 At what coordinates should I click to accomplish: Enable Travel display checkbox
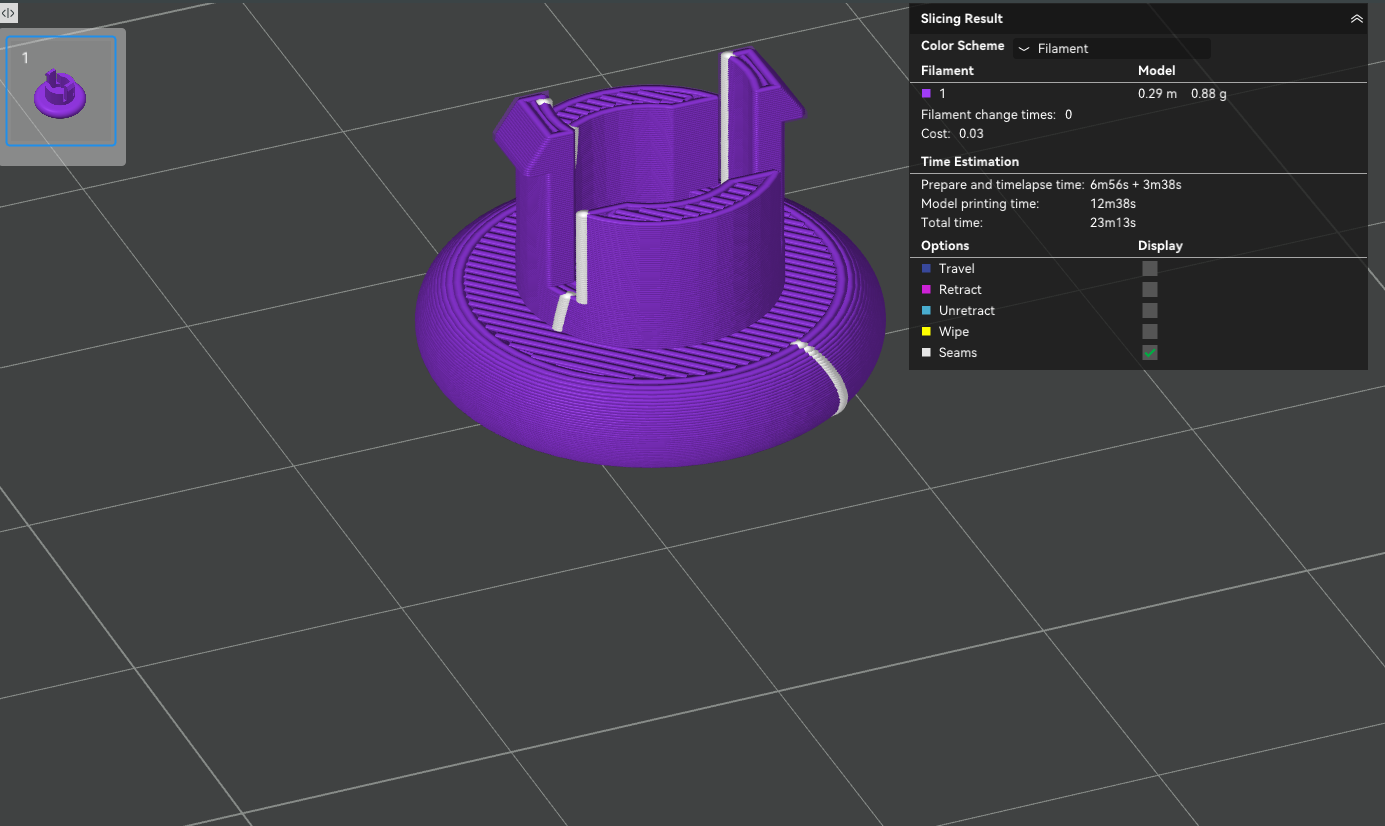tap(1150, 268)
